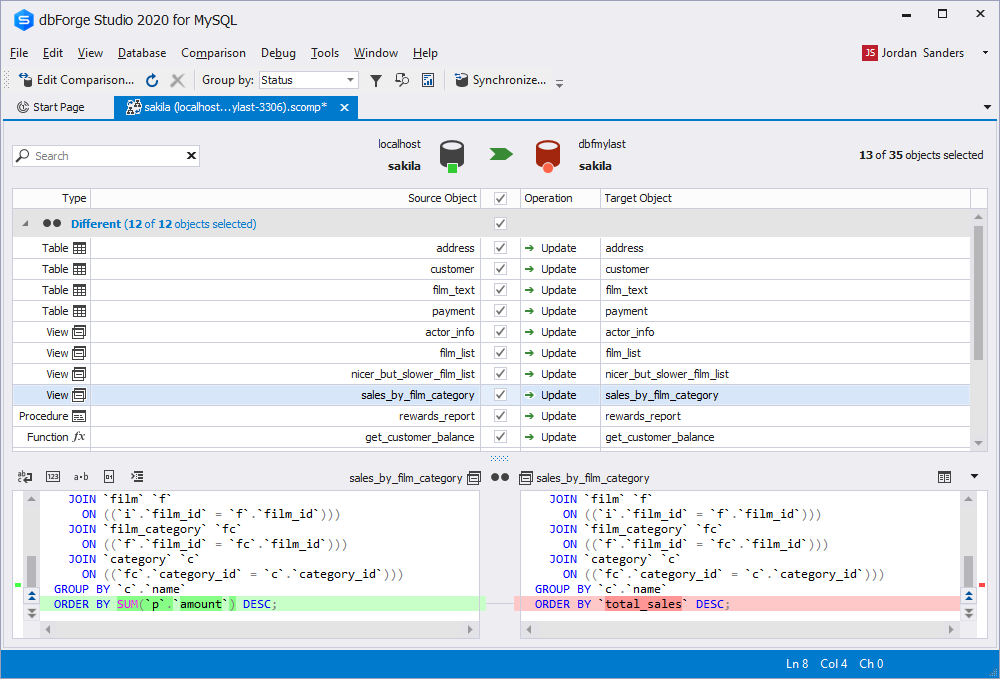Open the File menu
Screen dimensions: 1000x679
coord(19,53)
